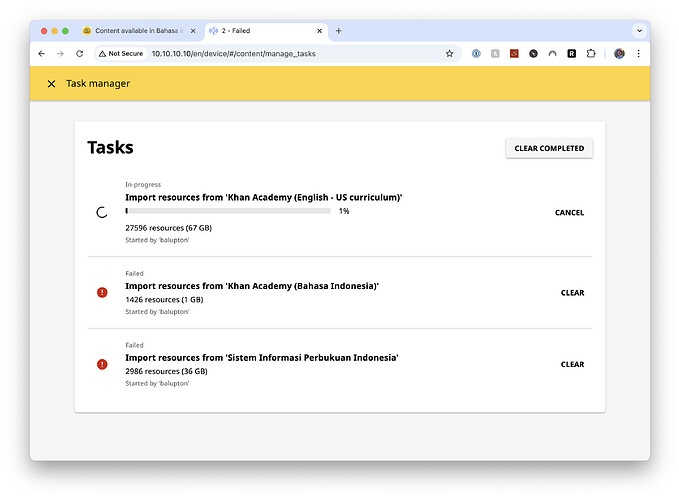Open the Extensions puzzle piece menu

(x=591, y=54)
